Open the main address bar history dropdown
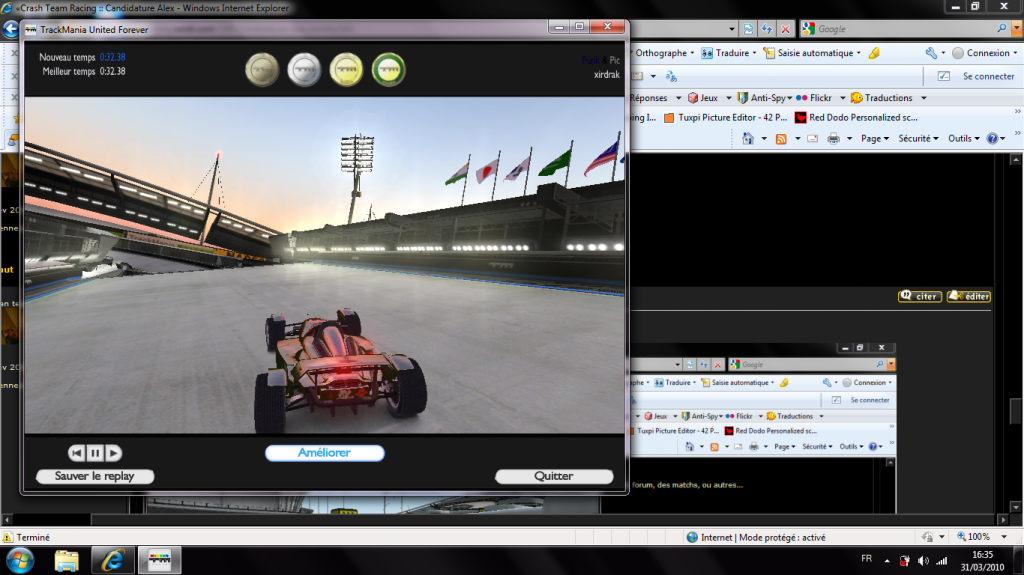 [x=731, y=29]
